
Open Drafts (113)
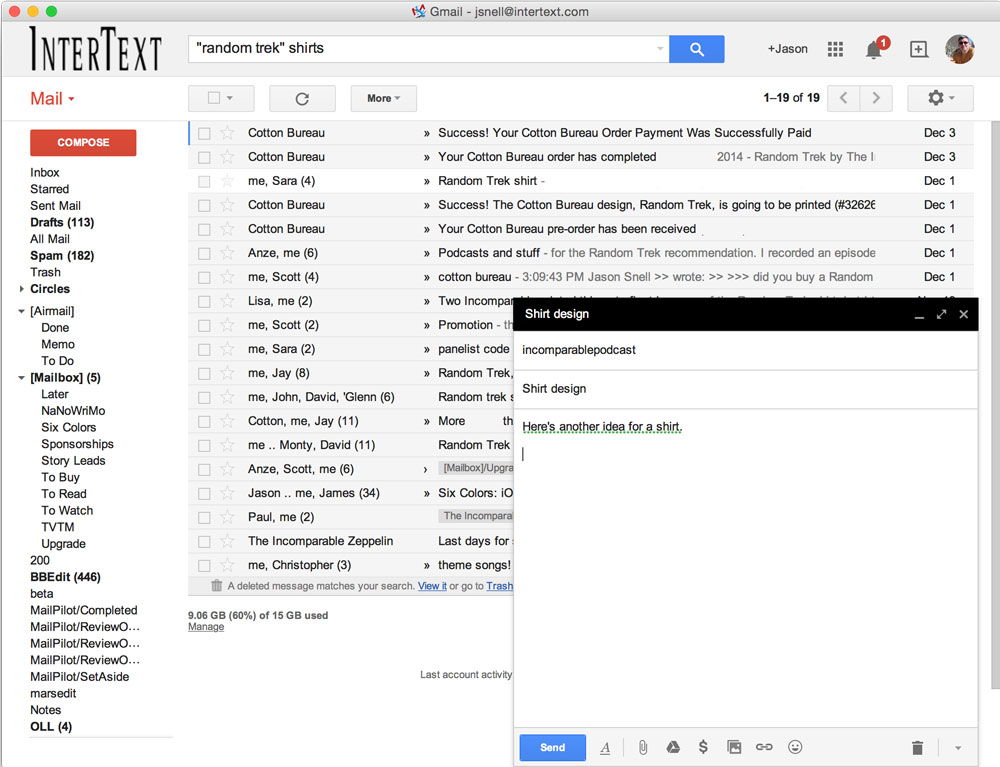(62, 223)
